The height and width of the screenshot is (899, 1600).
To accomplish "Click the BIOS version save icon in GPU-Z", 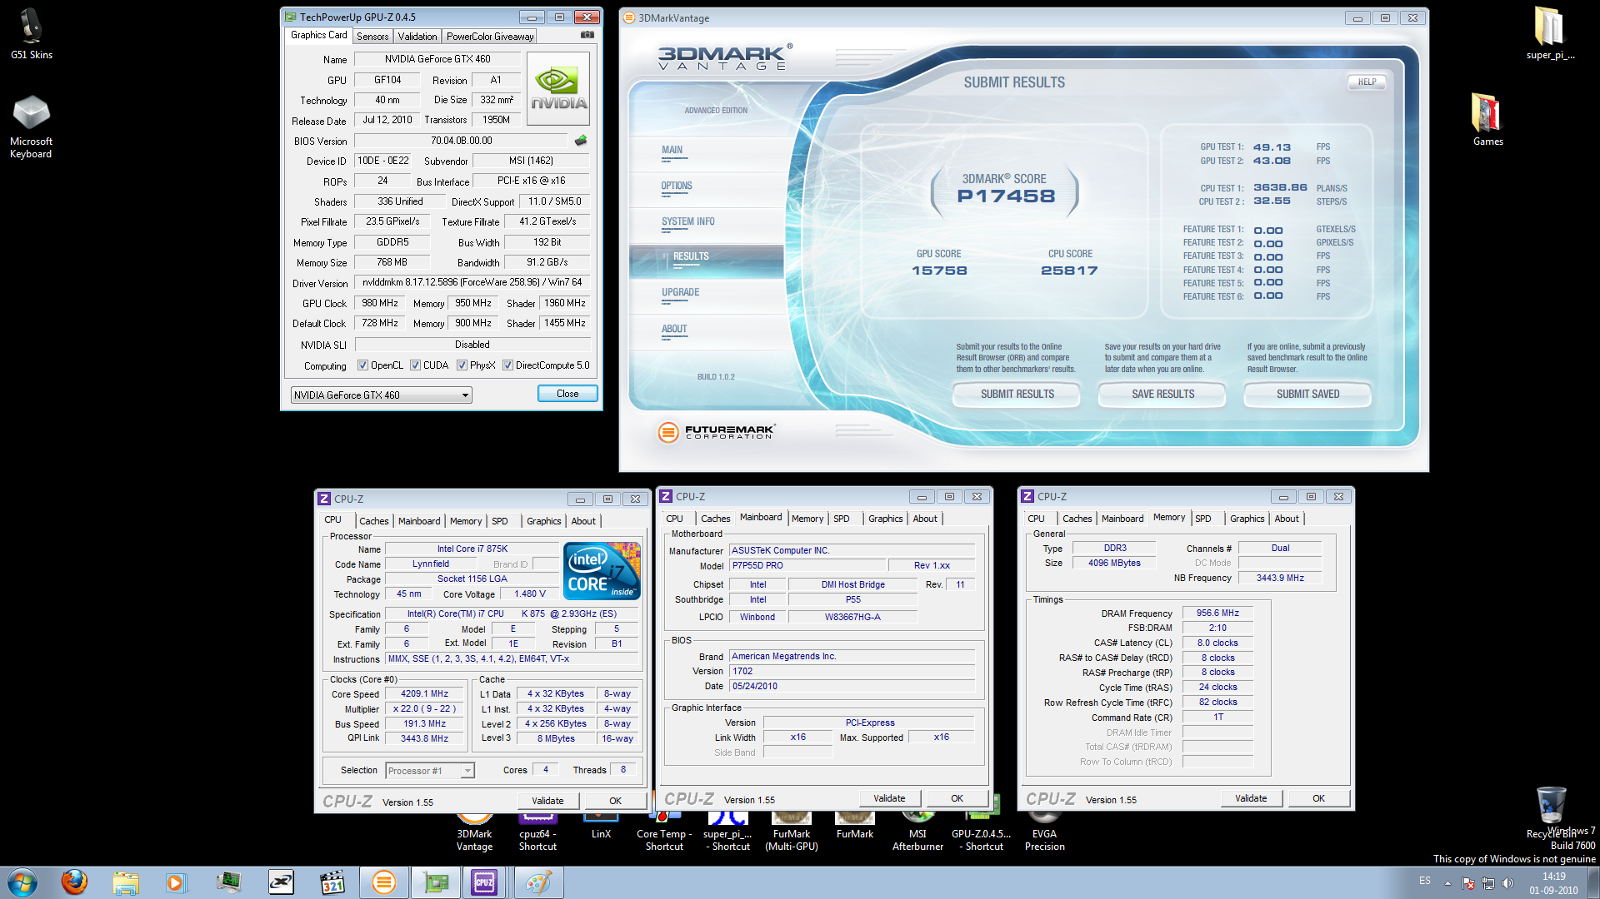I will (581, 141).
